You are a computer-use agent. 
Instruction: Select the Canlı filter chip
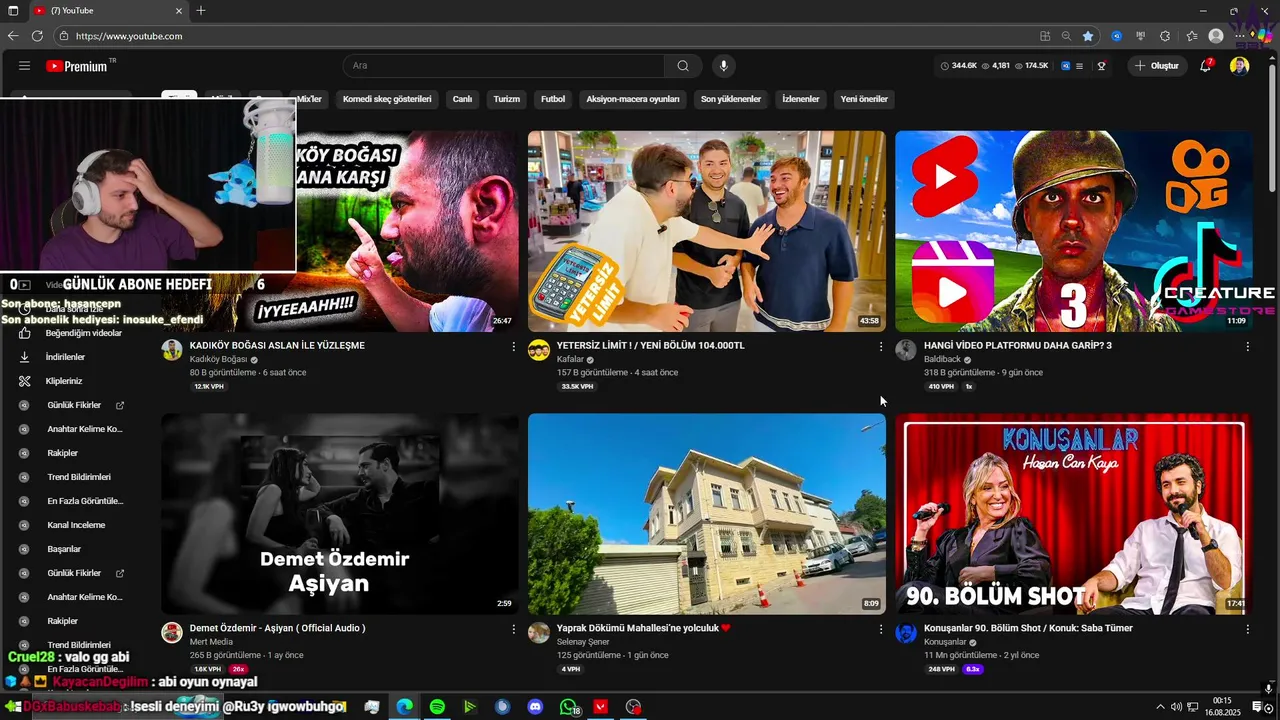[x=462, y=99]
